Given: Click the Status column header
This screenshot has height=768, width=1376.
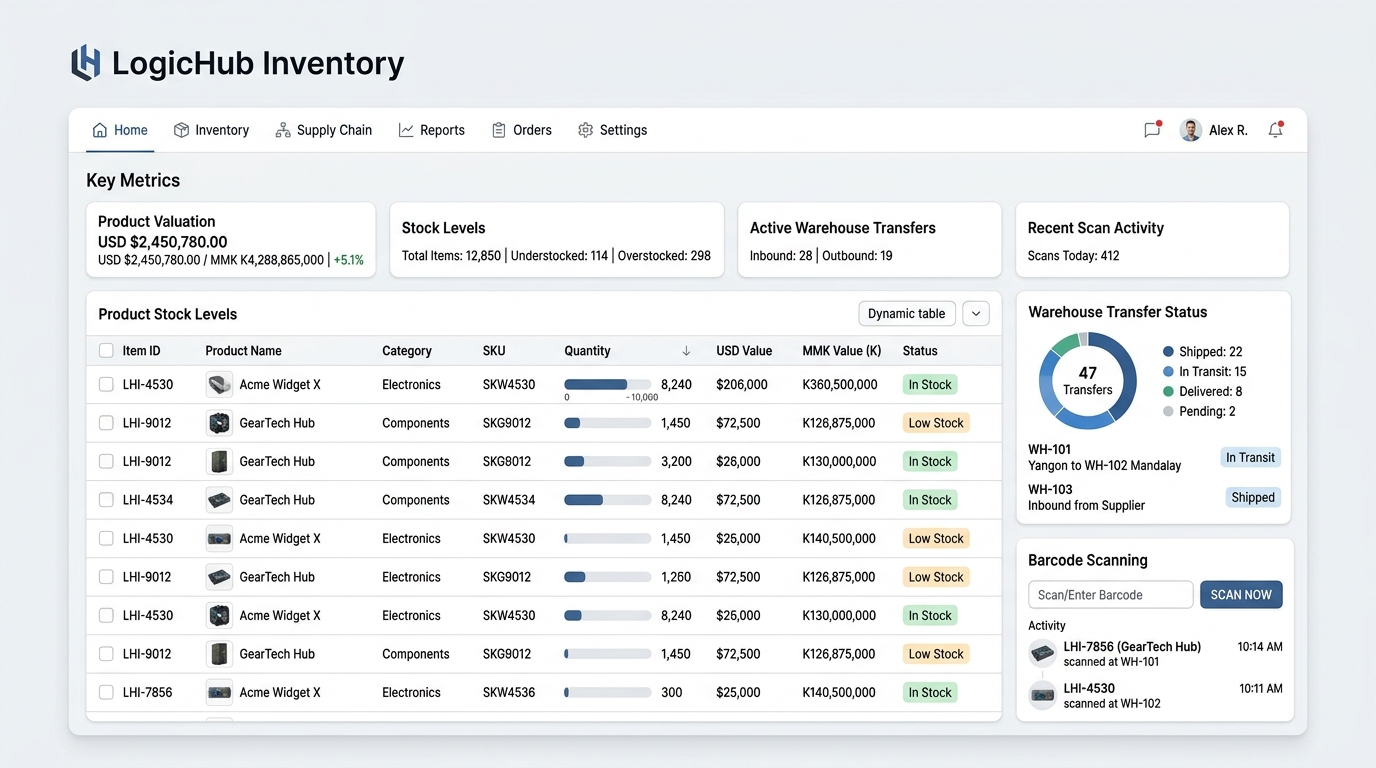Looking at the screenshot, I should click(920, 351).
